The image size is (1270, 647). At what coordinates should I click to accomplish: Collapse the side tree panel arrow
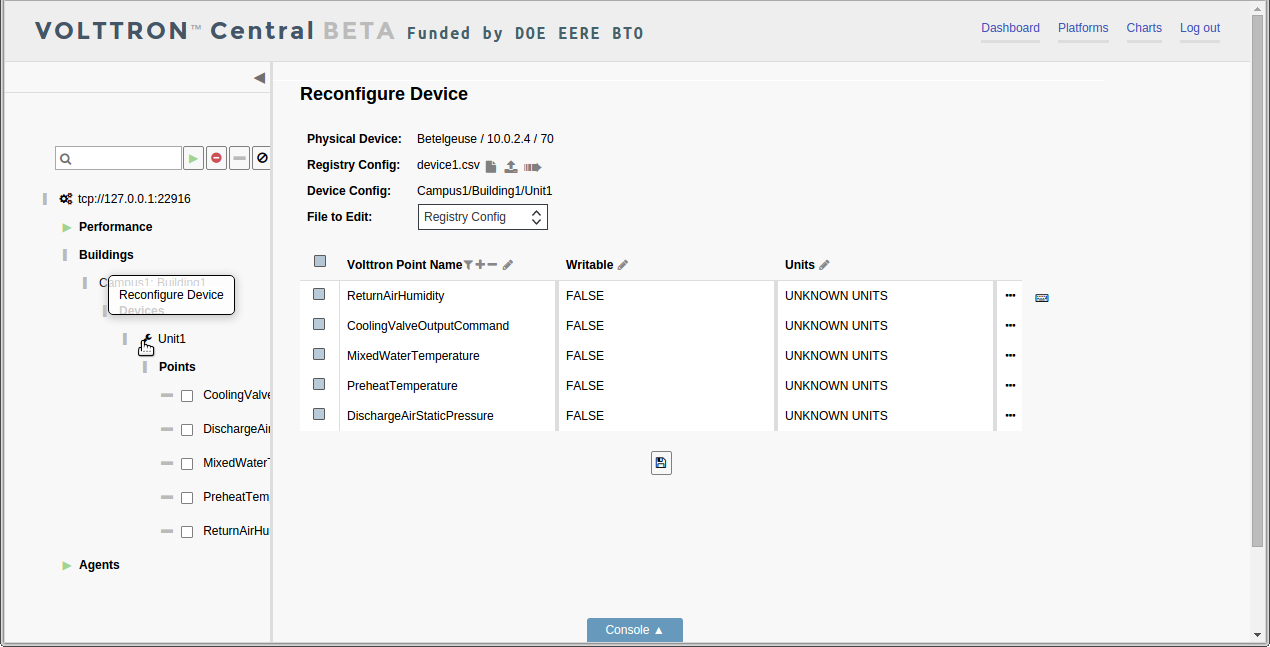point(259,78)
